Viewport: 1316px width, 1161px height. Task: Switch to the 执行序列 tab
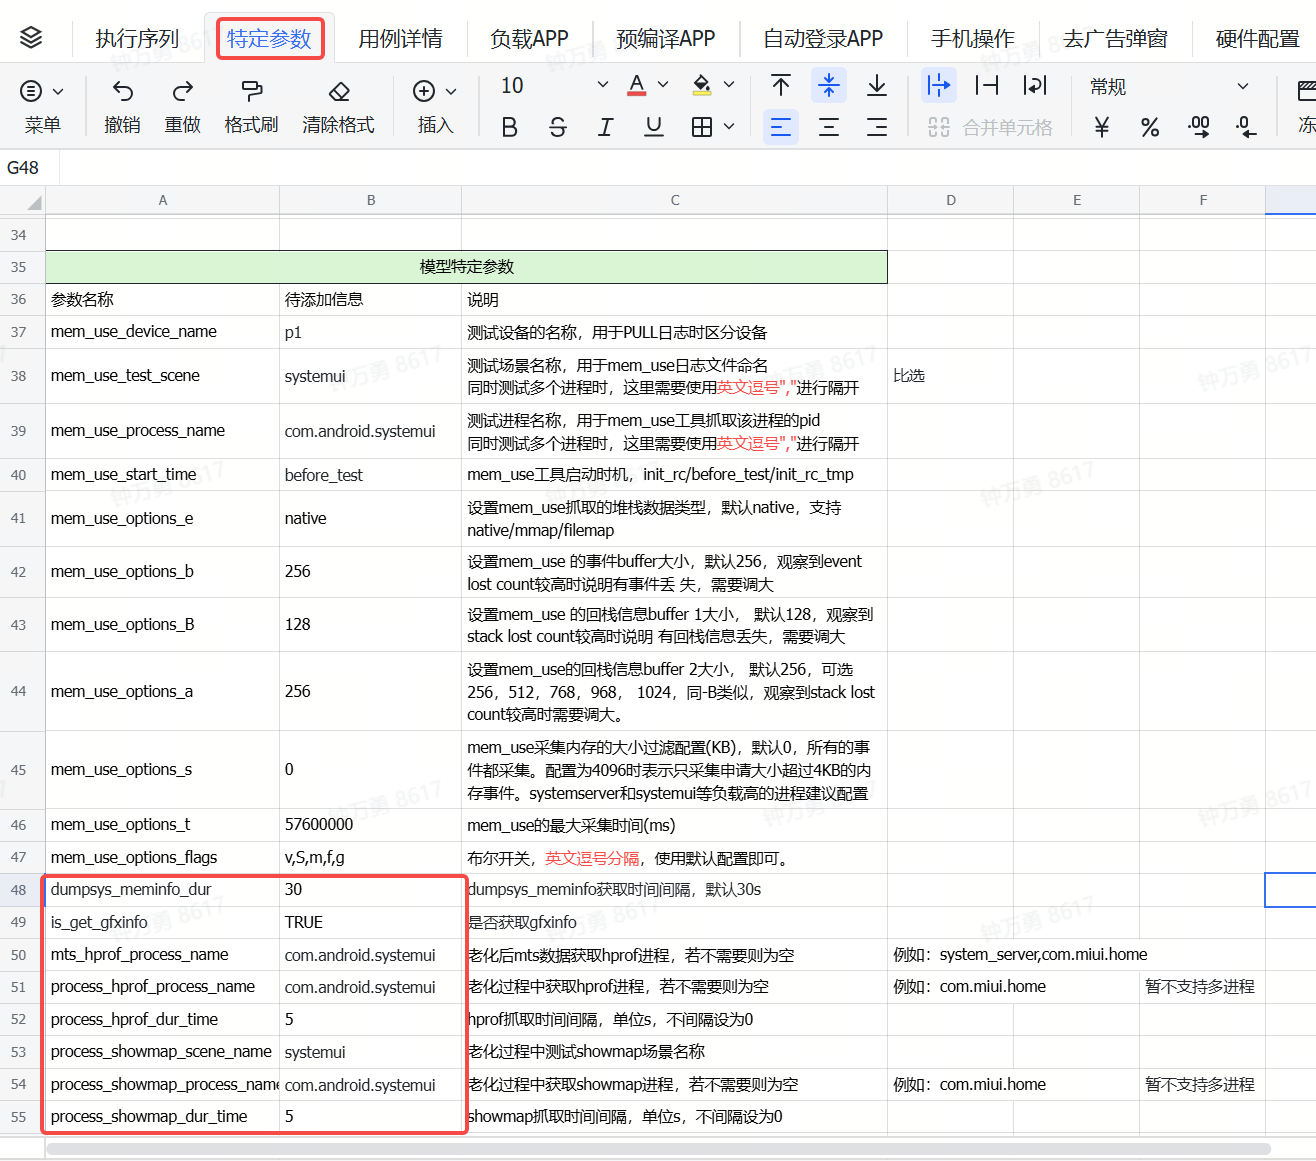(137, 39)
